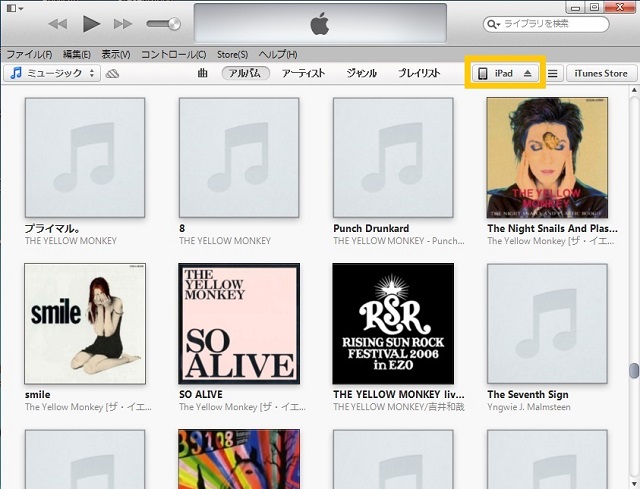Open the プライマル。 album placeholder artwork
Viewport: 640px width, 489px height.
[x=85, y=158]
